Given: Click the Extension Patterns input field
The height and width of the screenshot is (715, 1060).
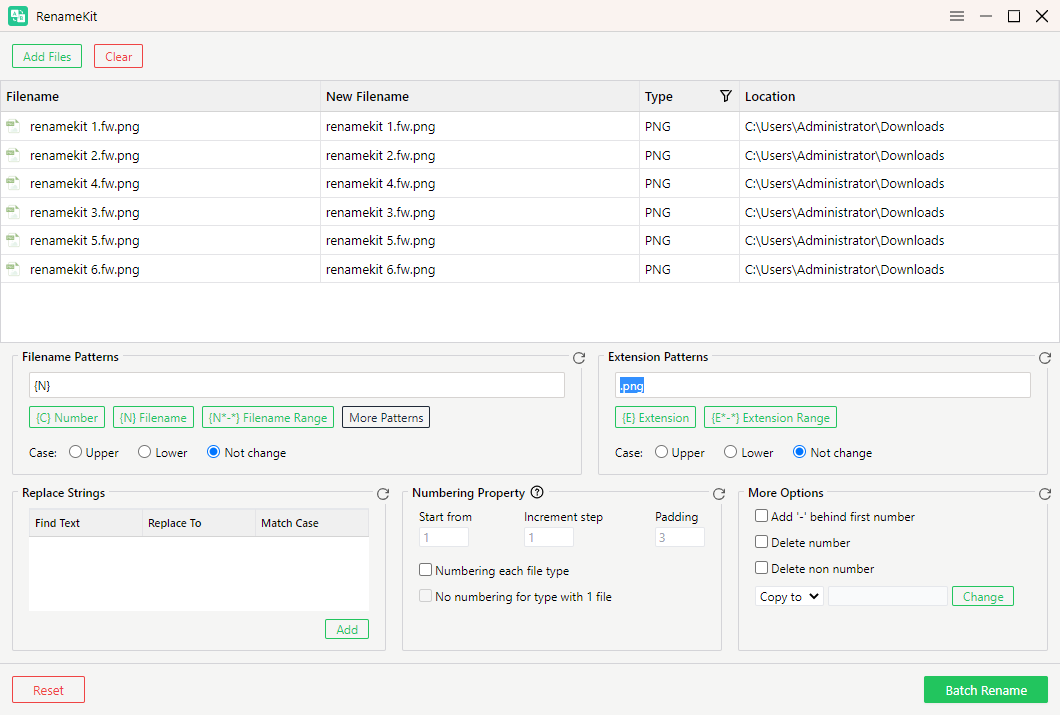Looking at the screenshot, I should tap(823, 385).
